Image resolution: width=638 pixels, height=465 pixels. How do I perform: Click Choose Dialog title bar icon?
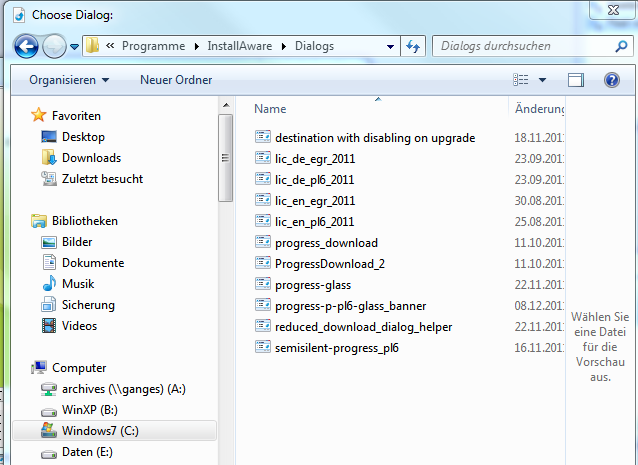(x=19, y=15)
